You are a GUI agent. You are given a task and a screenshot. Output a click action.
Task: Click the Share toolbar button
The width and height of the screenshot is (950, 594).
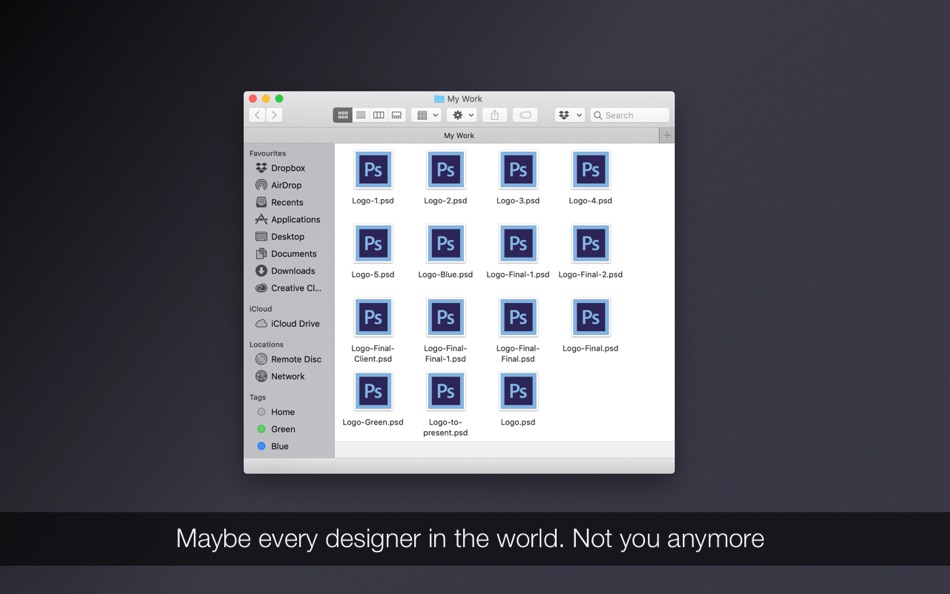495,115
